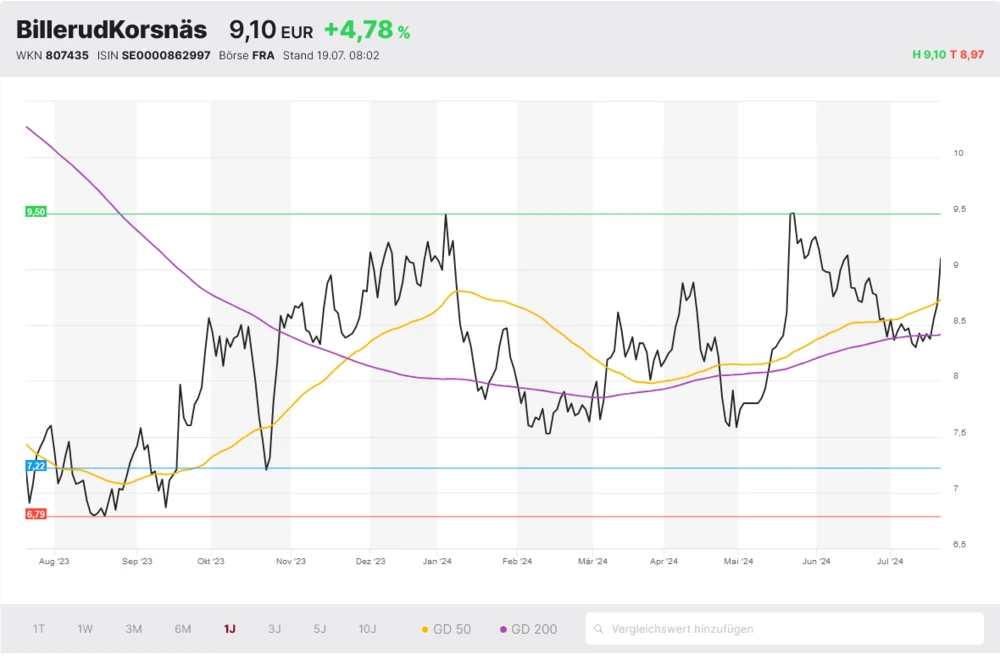Screen dimensions: 1000x665
Task: Click the red 6,79 price marker
Action: pyautogui.click(x=36, y=514)
